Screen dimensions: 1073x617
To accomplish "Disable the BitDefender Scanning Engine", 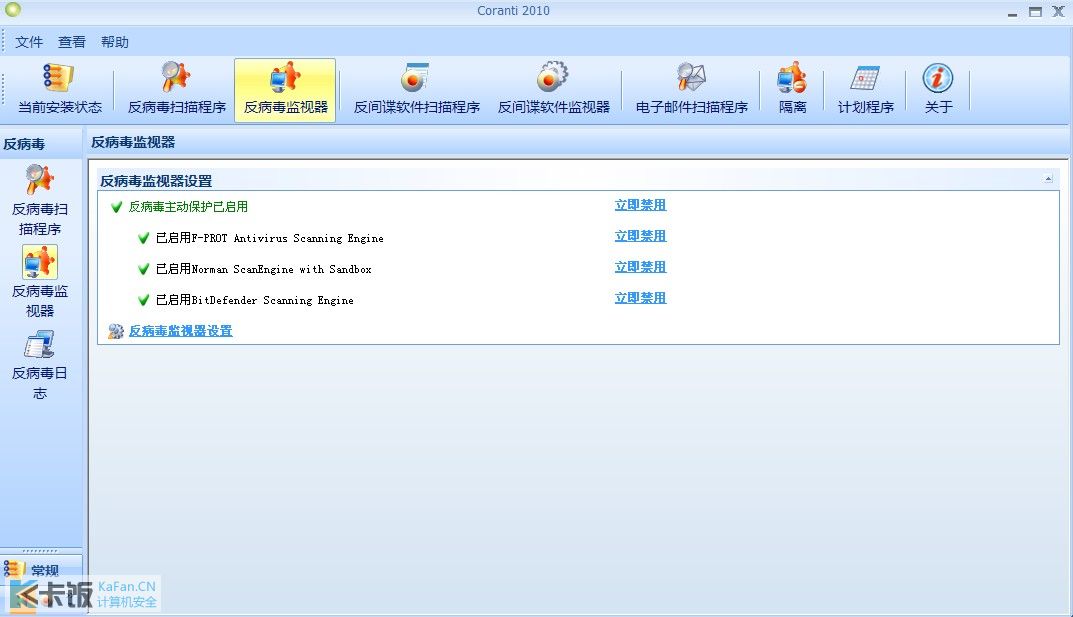I will [640, 298].
